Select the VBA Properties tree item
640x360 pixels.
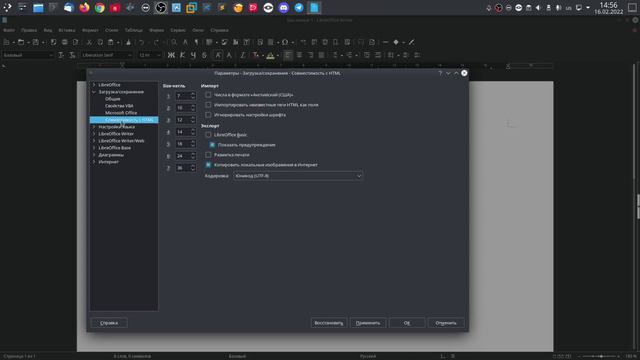119,106
